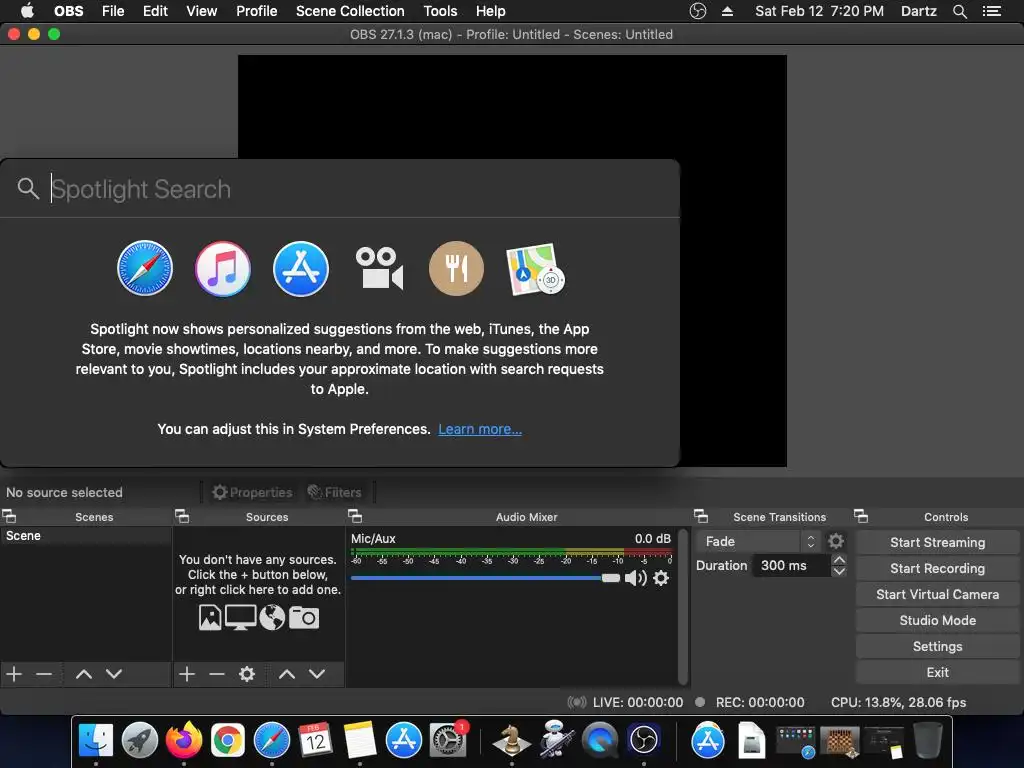Open Launchpad from the Dock
Screen dimensions: 1024x768
[140, 740]
